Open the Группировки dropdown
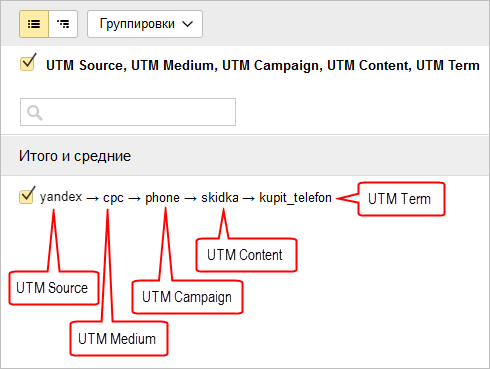The width and height of the screenshot is (490, 369). point(145,24)
